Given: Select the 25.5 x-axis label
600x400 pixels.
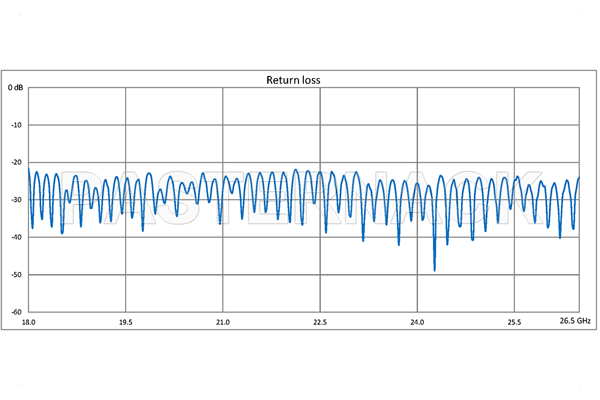Looking at the screenshot, I should [x=513, y=323].
